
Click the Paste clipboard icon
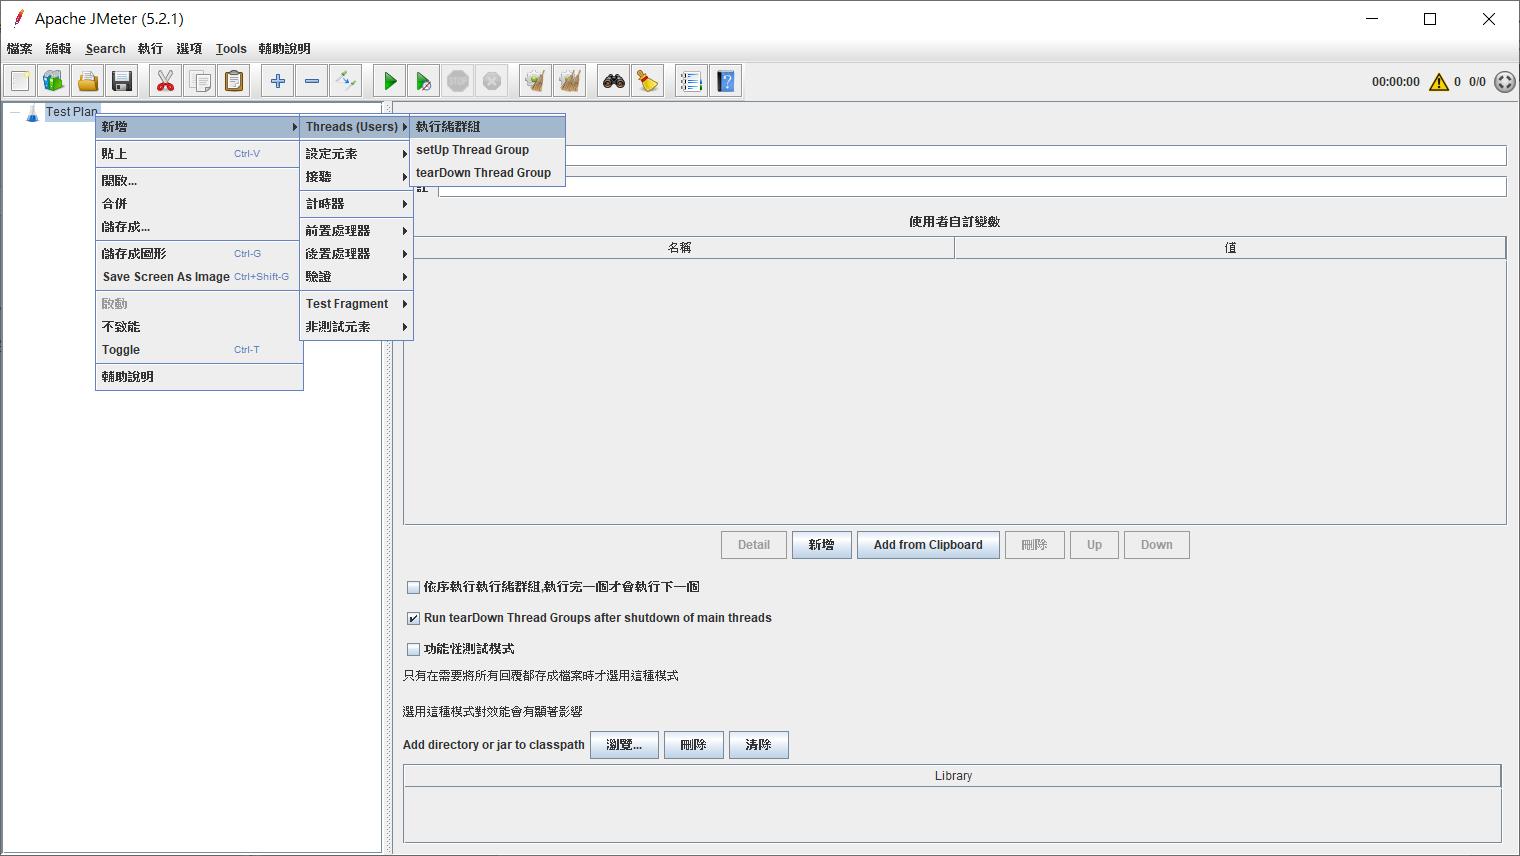[234, 81]
